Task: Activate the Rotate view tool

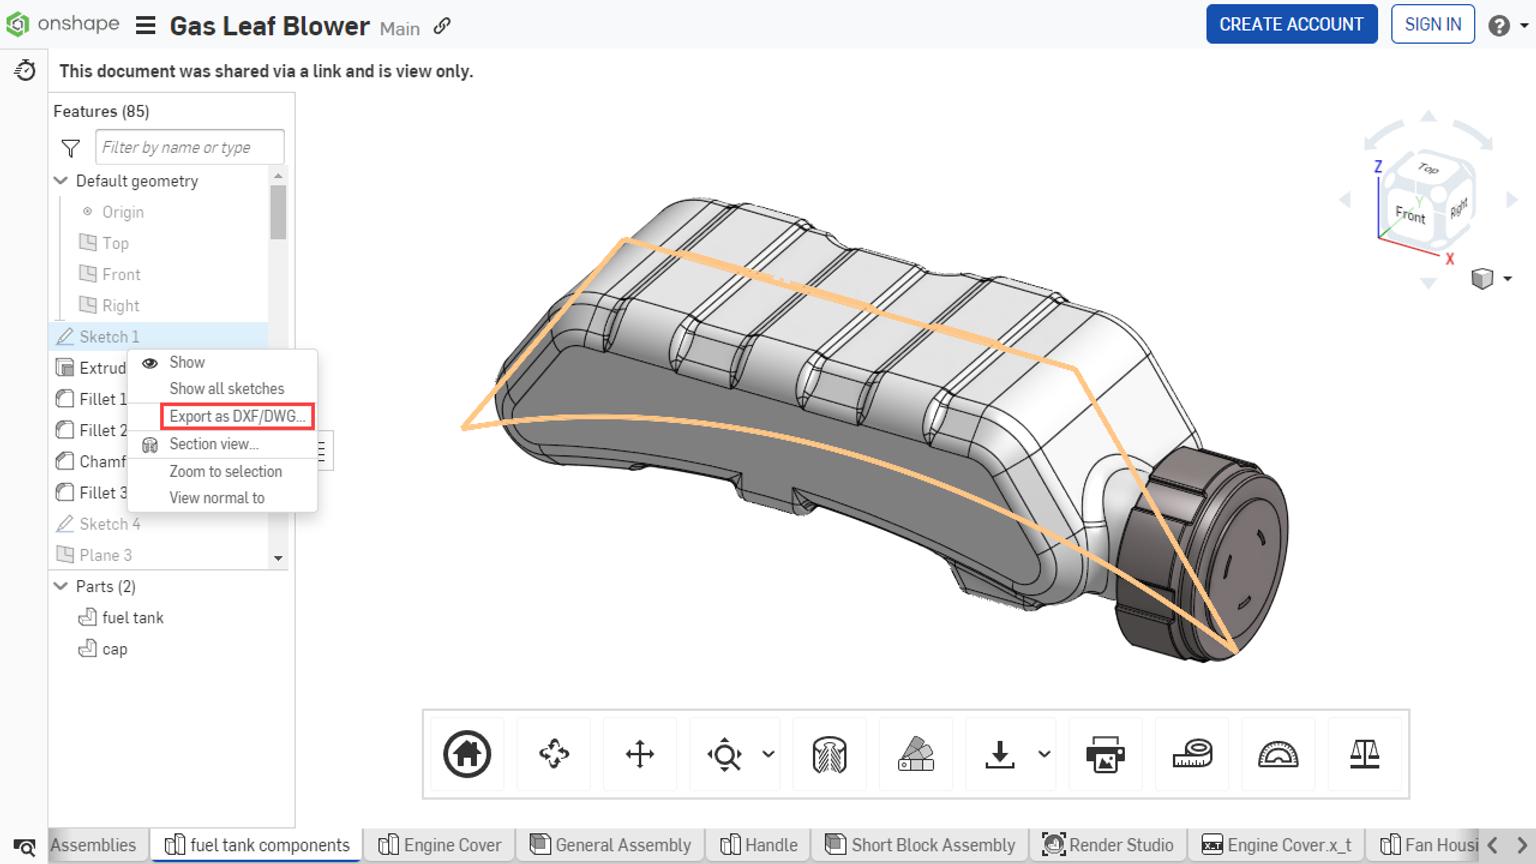Action: pos(553,754)
